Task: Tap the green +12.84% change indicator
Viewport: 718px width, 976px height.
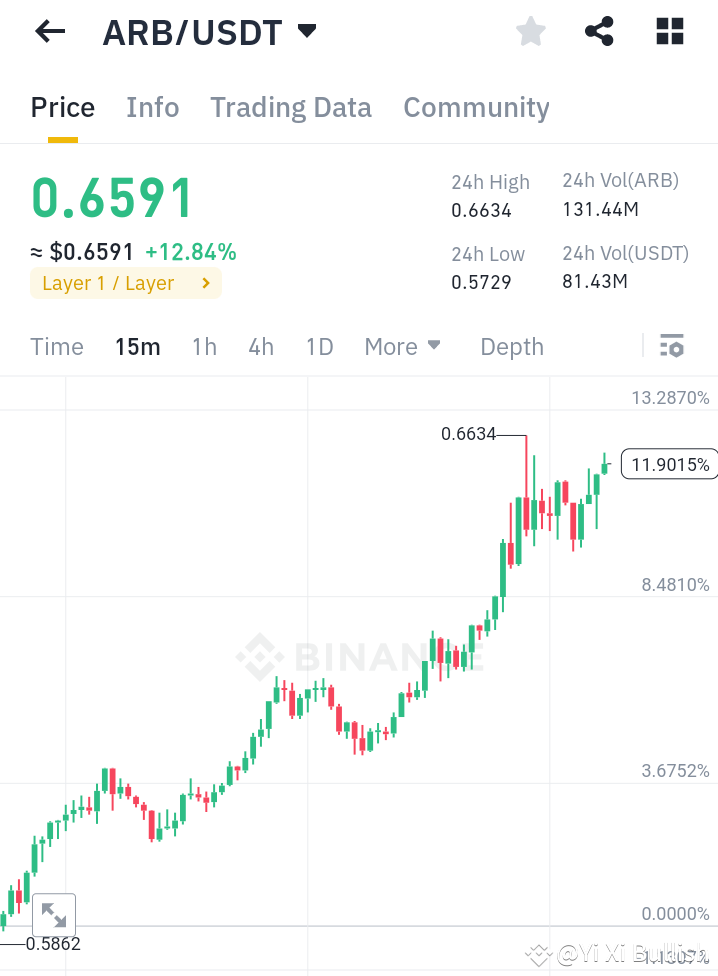Action: [x=191, y=252]
